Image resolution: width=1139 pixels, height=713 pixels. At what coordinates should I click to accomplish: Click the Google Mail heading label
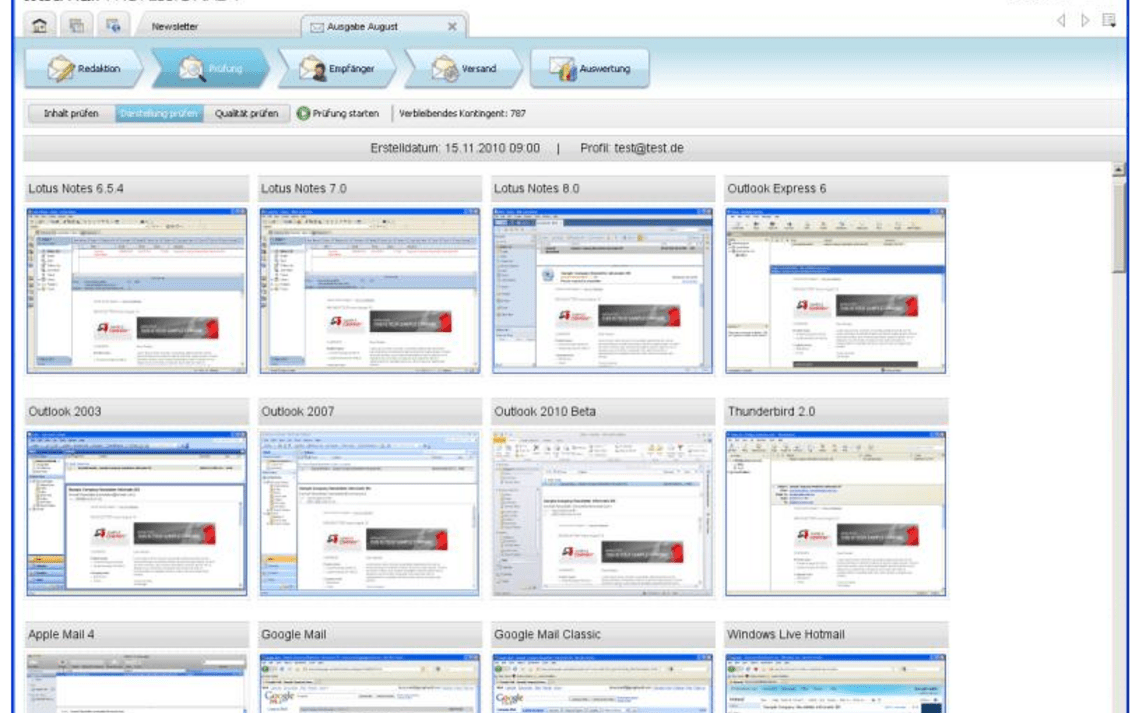click(x=293, y=635)
